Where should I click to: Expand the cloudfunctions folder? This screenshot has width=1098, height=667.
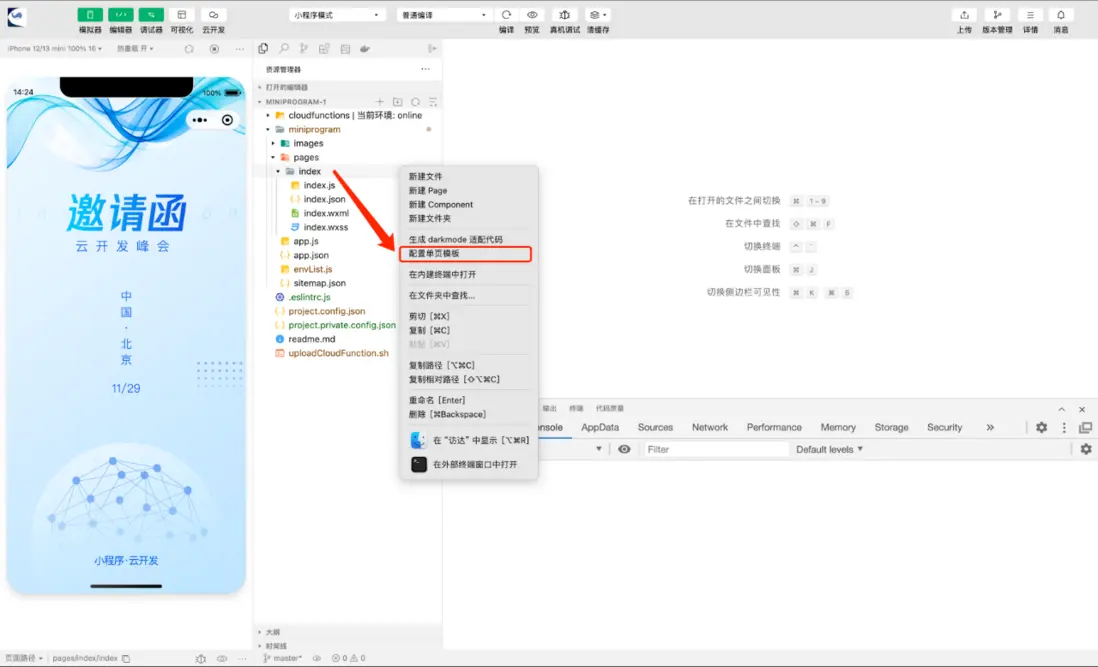(268, 115)
